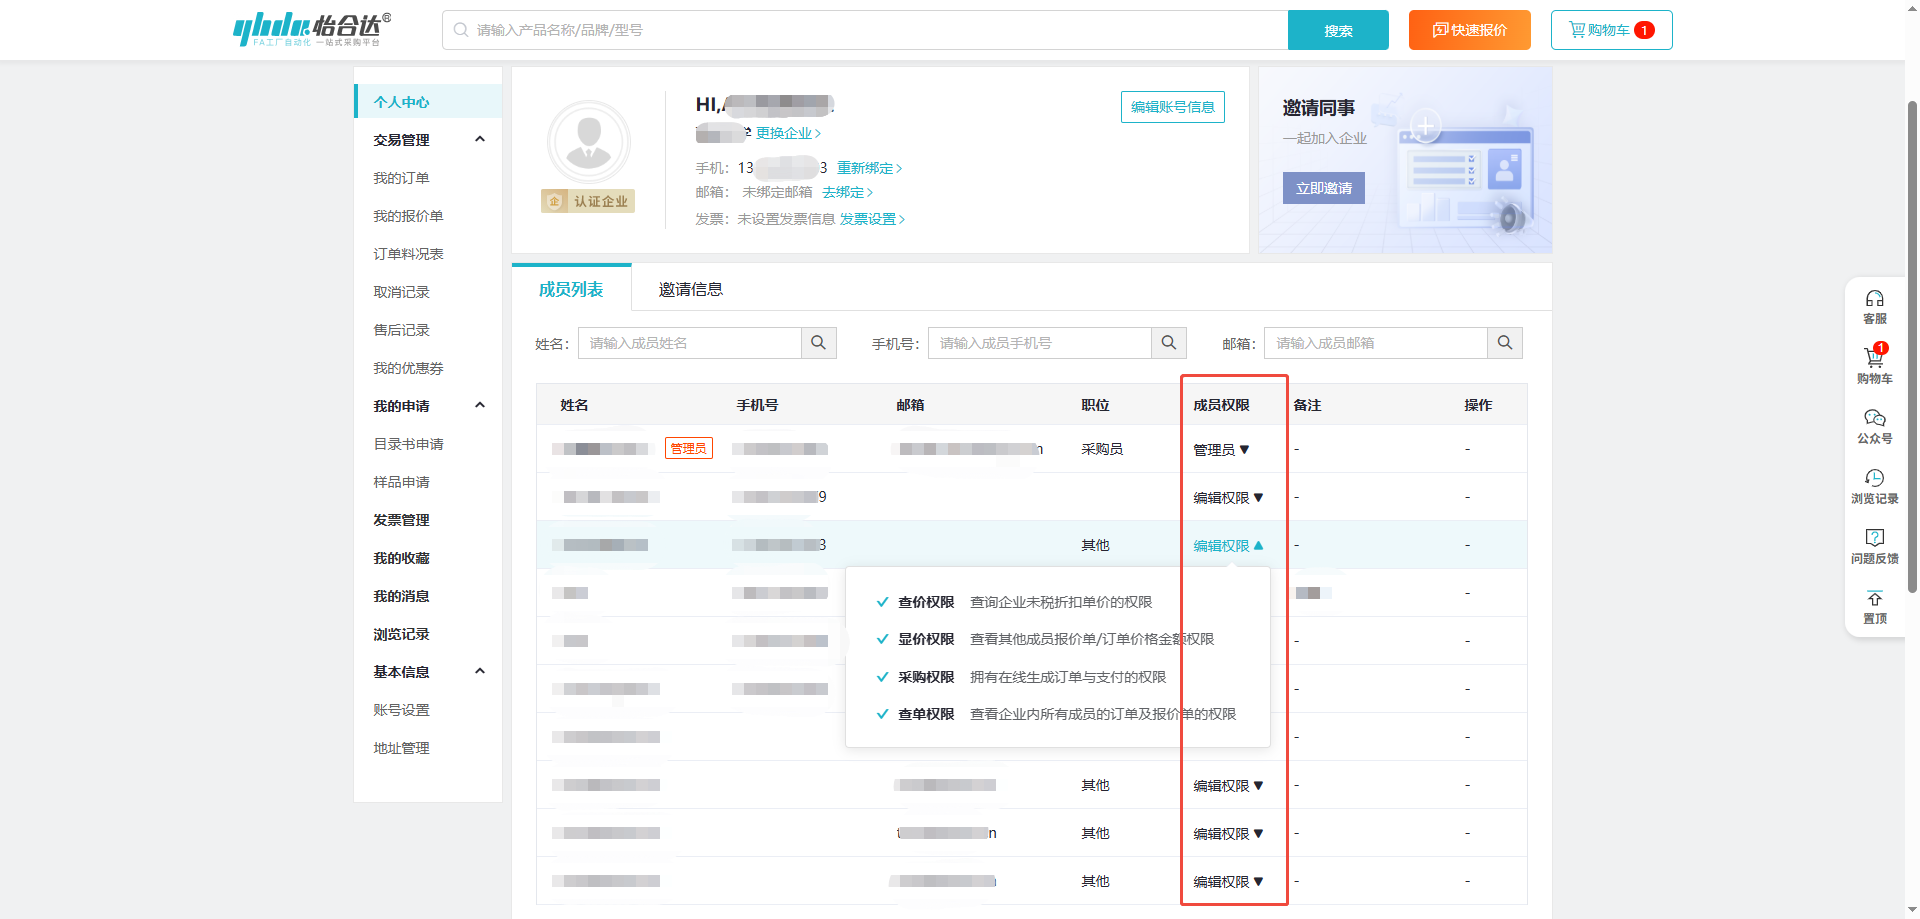Click the customer service headset icon
1920x919 pixels.
coord(1874,299)
